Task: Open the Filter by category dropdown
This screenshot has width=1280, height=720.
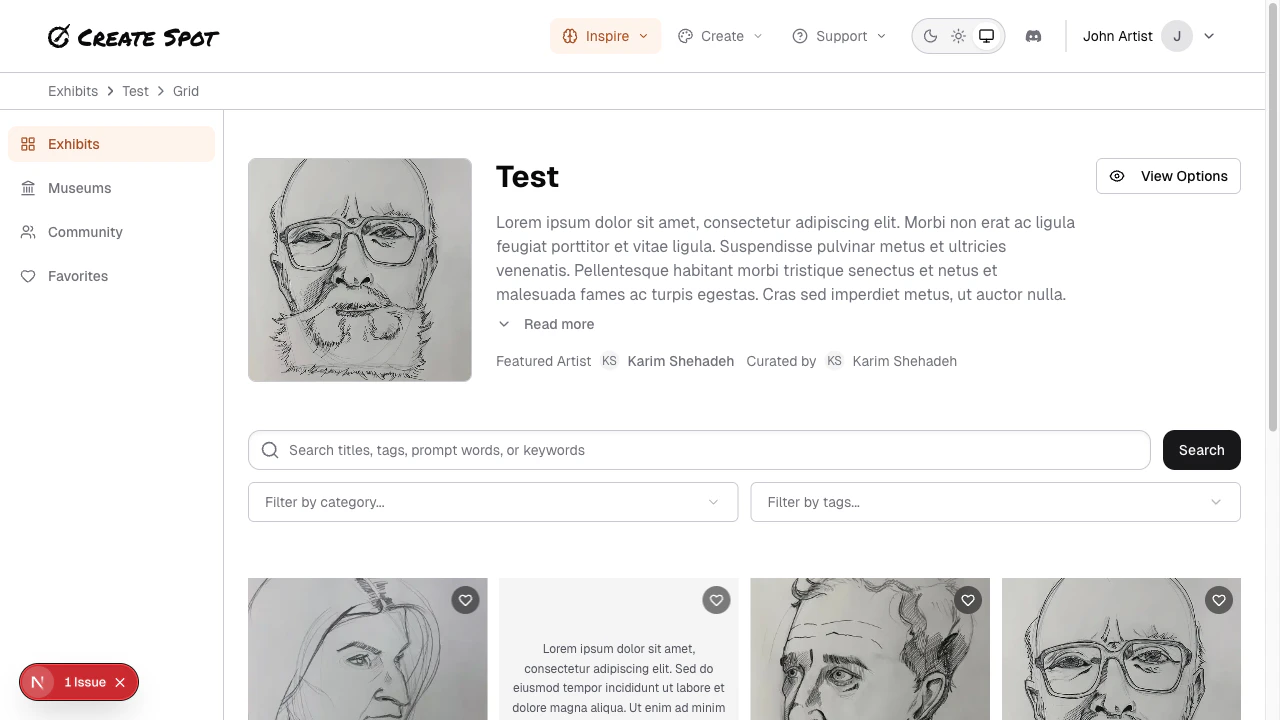Action: [493, 502]
